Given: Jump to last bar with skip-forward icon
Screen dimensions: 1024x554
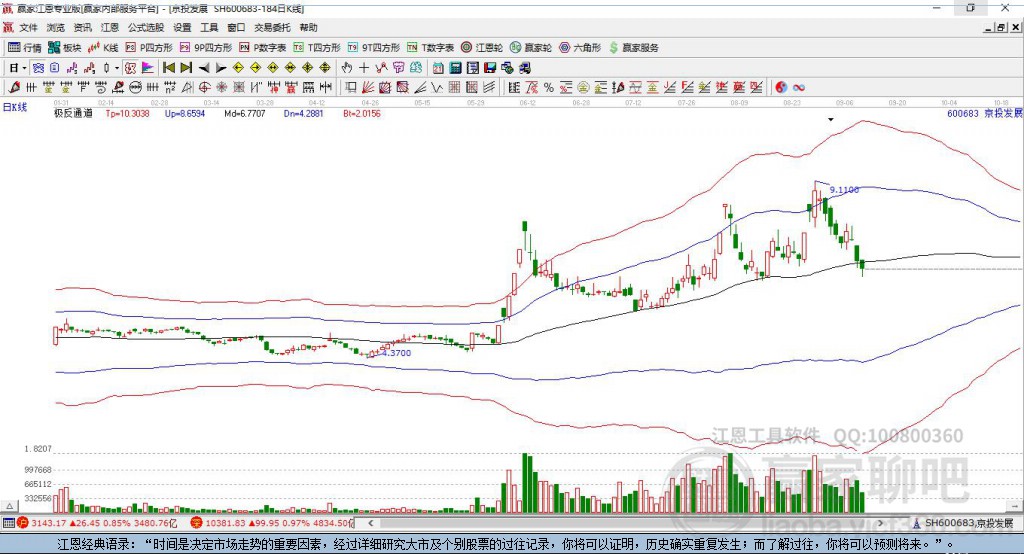Looking at the screenshot, I should [186, 68].
